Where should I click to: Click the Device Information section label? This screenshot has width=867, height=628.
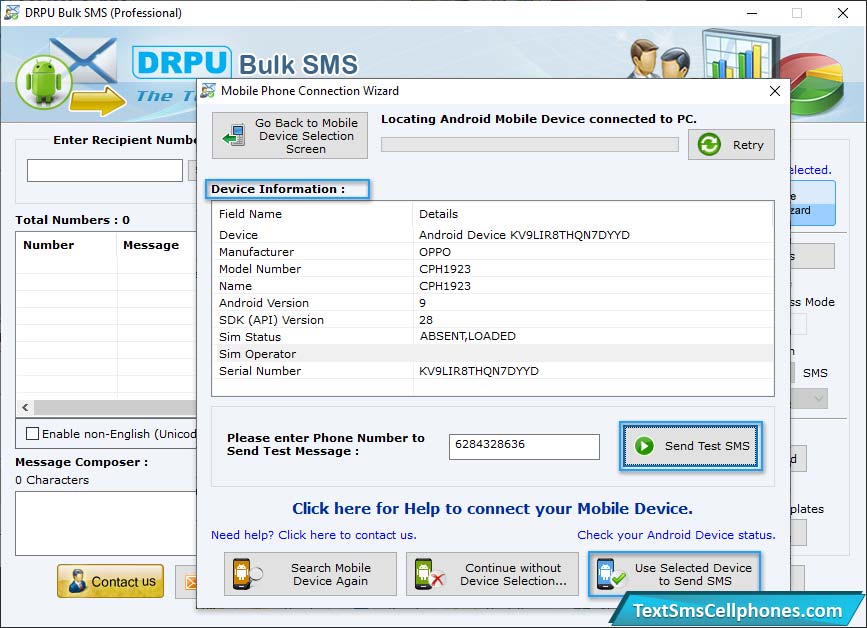[278, 189]
